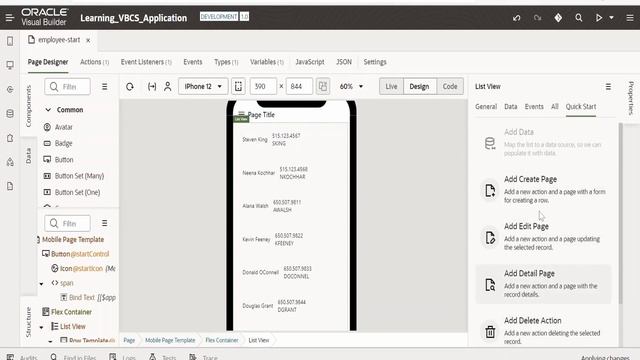The width and height of the screenshot is (640, 360).
Task: Open the Data vertical side tab
Action: (28, 156)
